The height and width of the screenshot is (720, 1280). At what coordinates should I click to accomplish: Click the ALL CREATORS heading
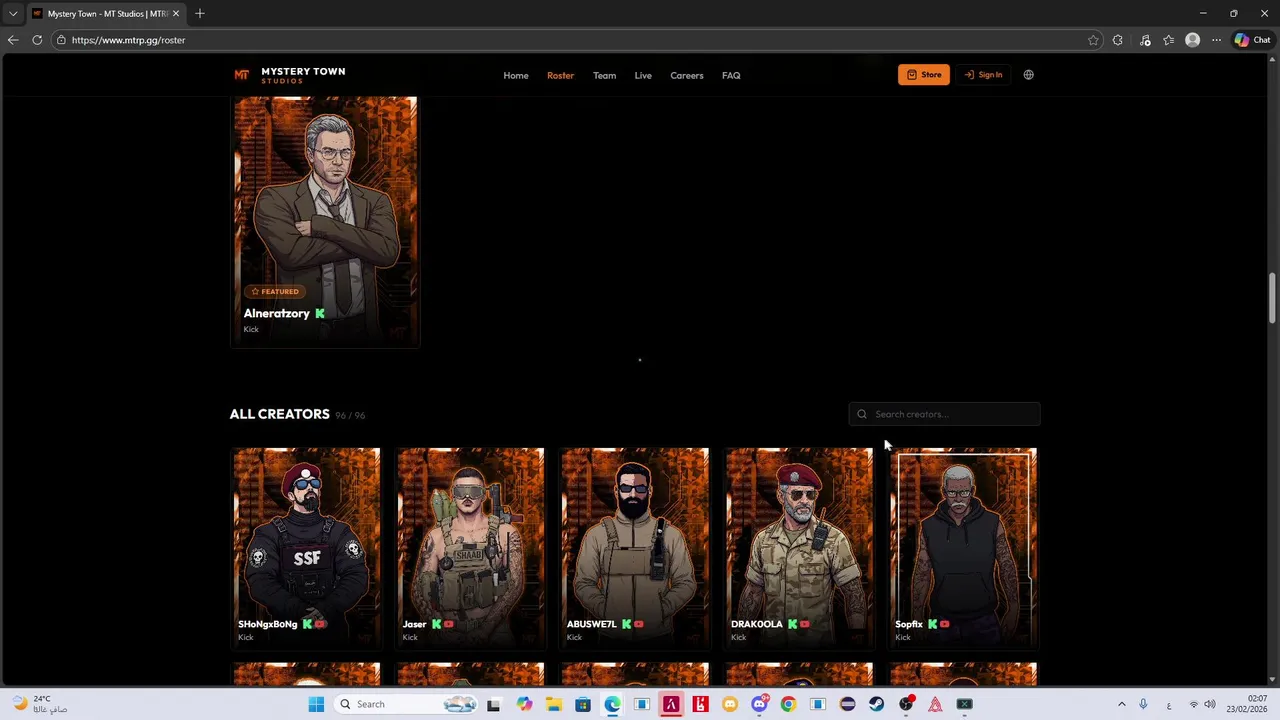(x=279, y=414)
